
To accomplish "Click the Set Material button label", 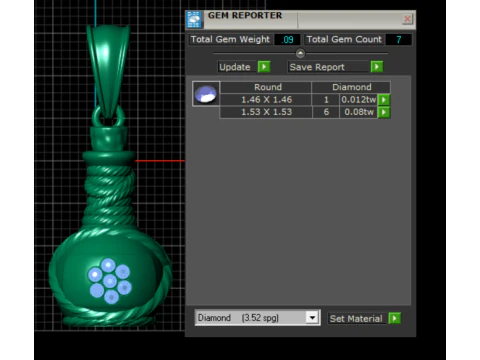I will tap(357, 319).
